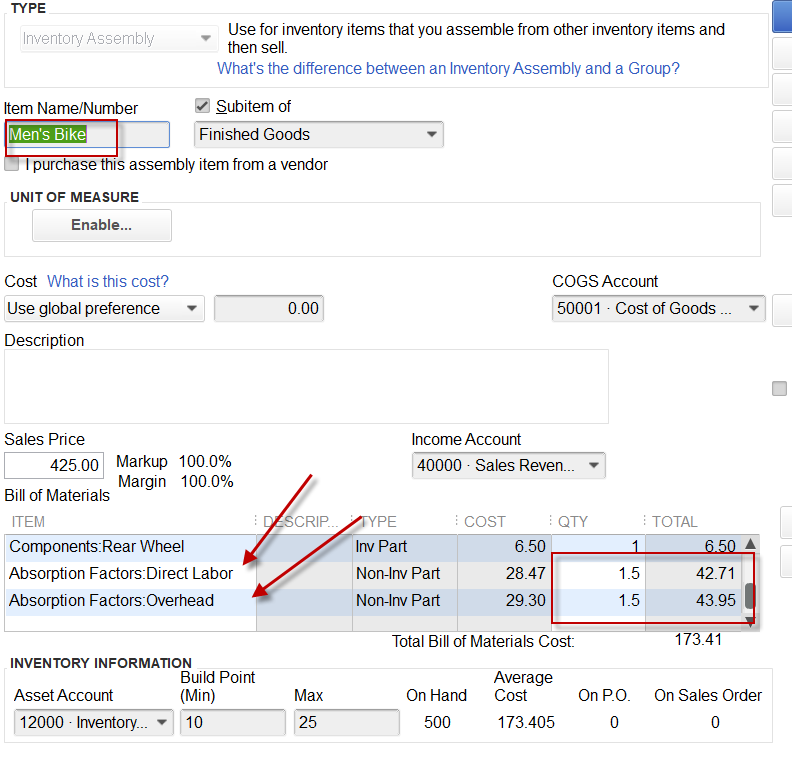Click the Item Name field Men's Bike
Viewport: 792px width, 766px height.
87,134
